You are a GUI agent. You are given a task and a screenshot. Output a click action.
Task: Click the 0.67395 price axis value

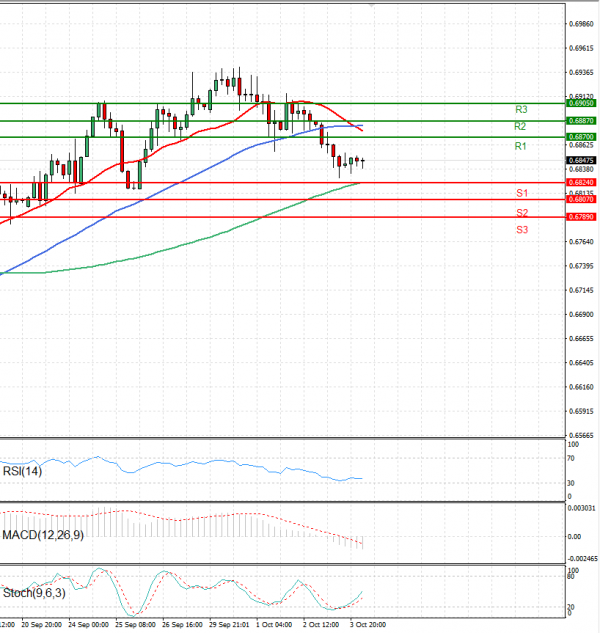(x=581, y=266)
